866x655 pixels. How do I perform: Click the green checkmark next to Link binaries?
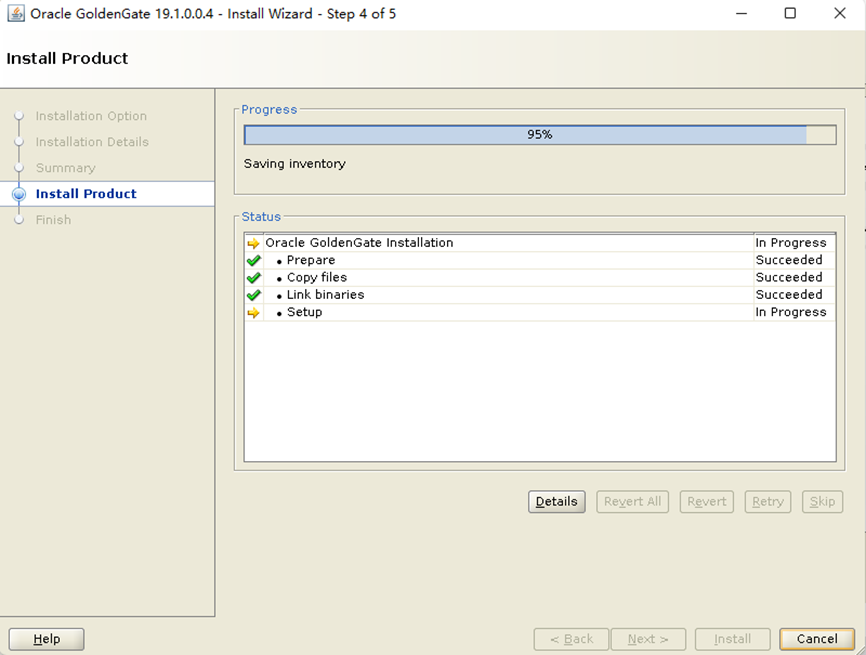(254, 295)
